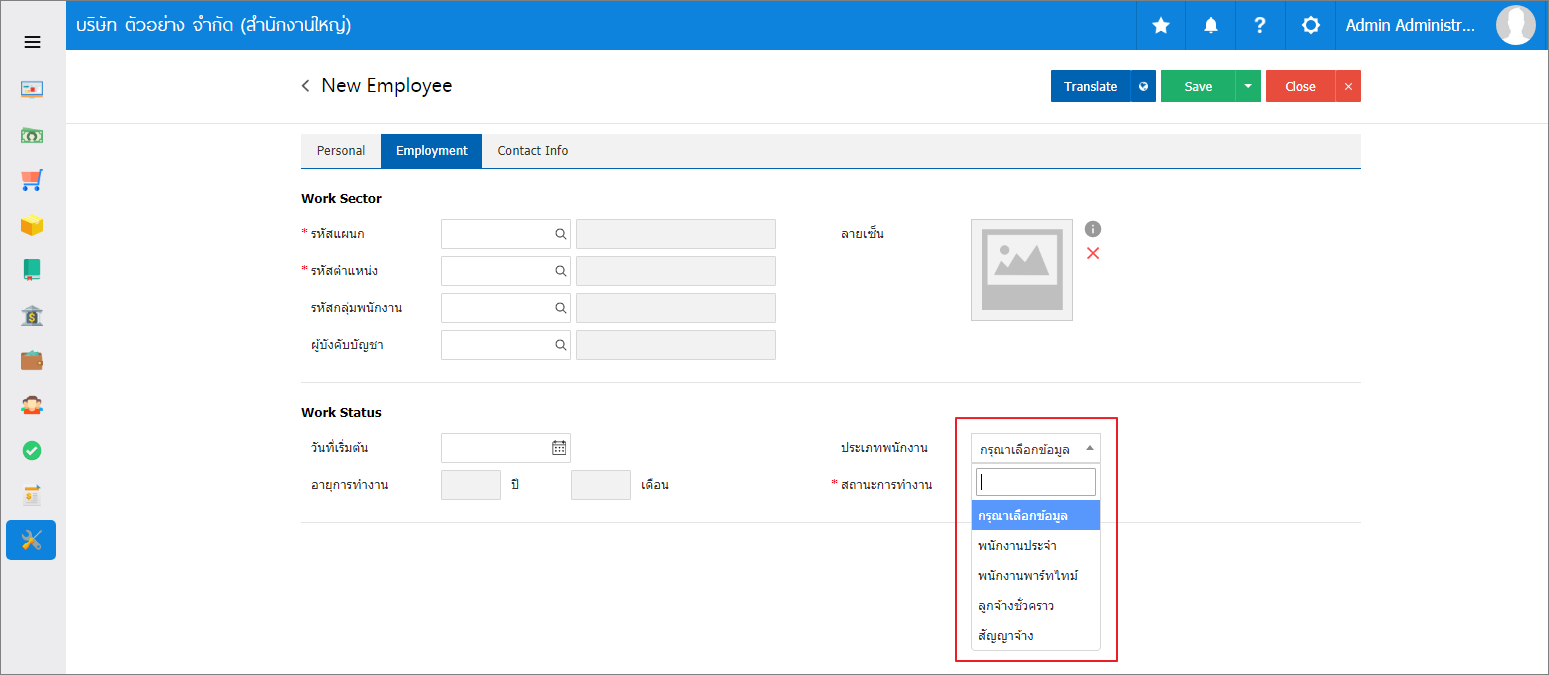The width and height of the screenshot is (1549, 675).
Task: Click the search icon in รหัสแผนก field
Action: coord(561,234)
